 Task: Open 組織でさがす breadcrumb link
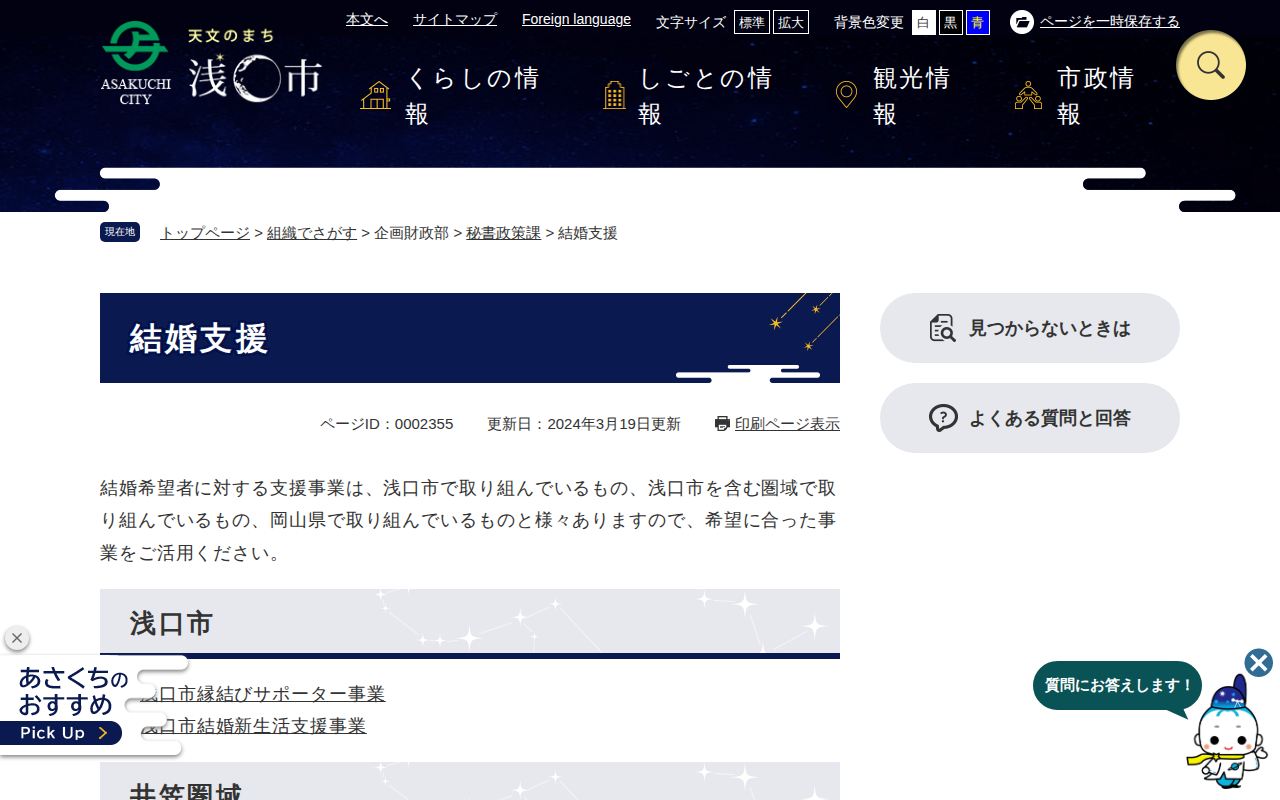[x=312, y=233]
